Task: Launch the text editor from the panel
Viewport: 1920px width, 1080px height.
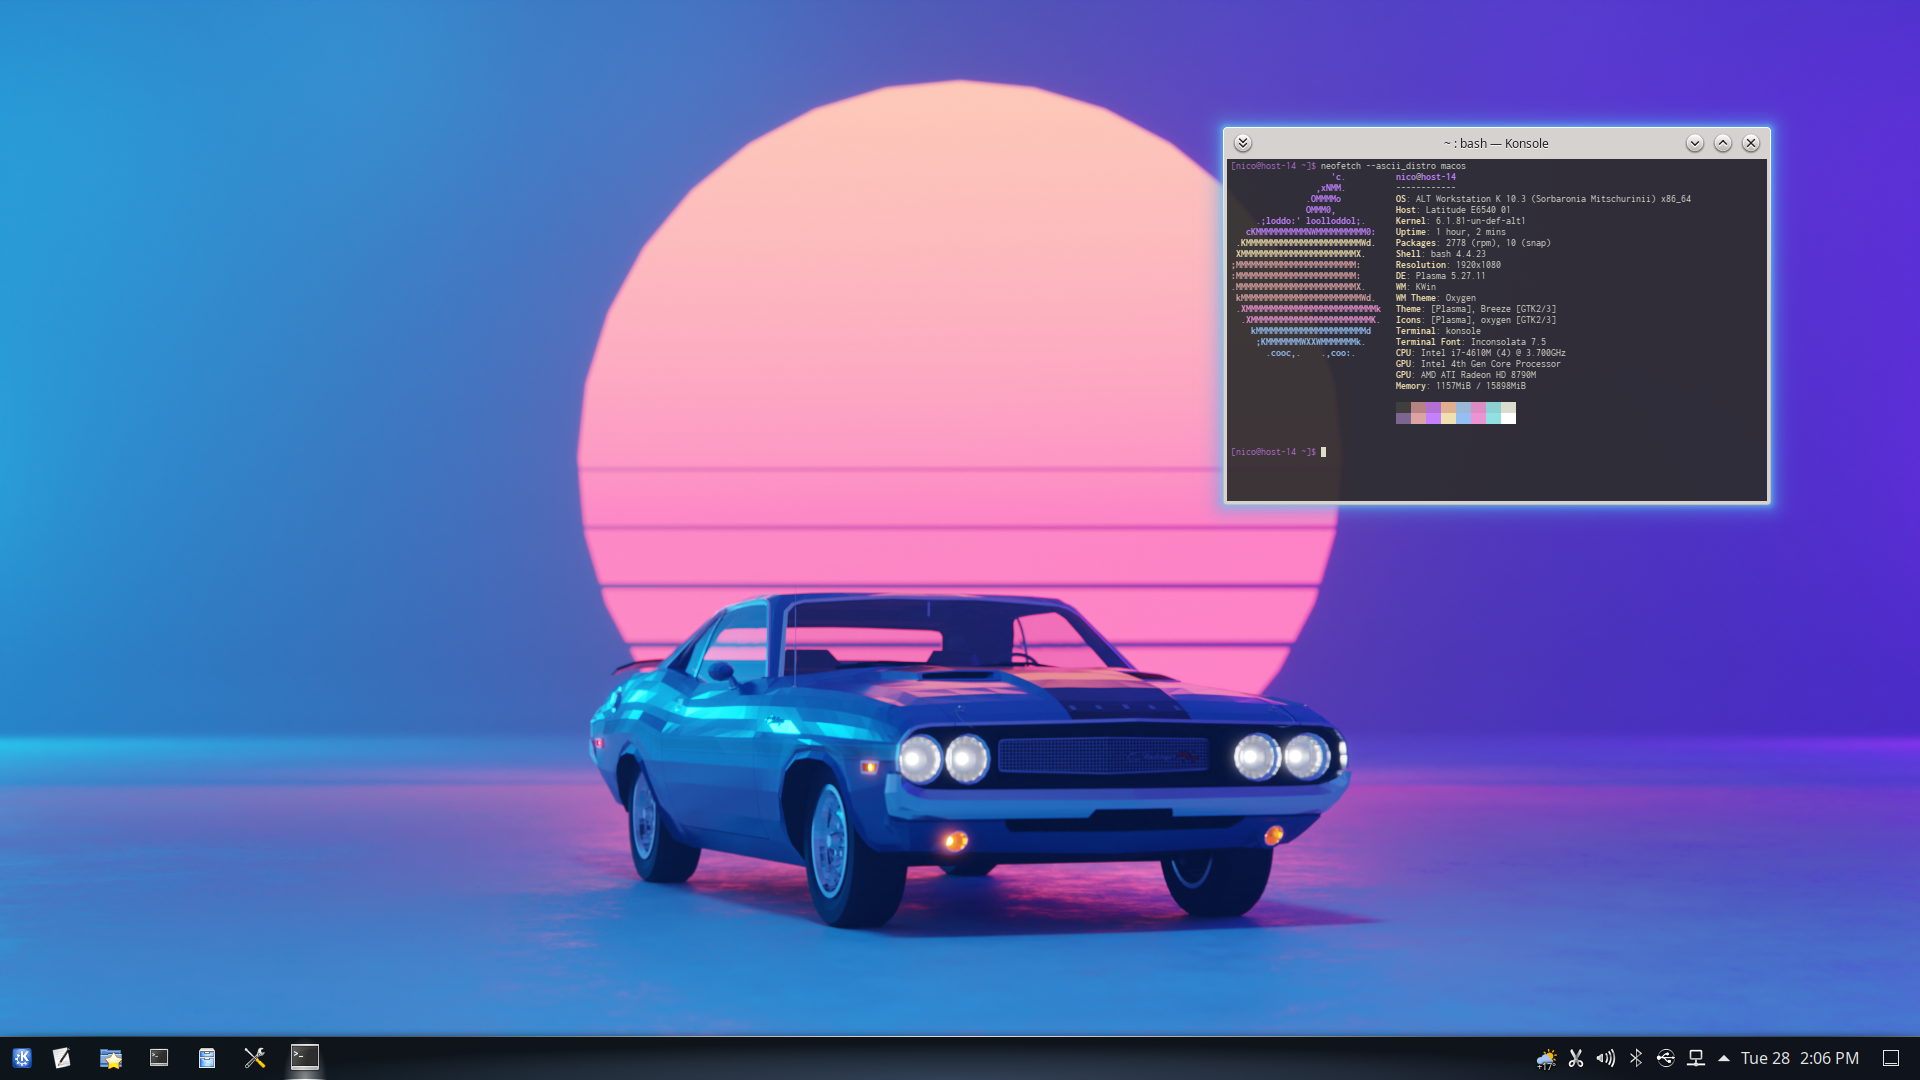Action: 62,1058
